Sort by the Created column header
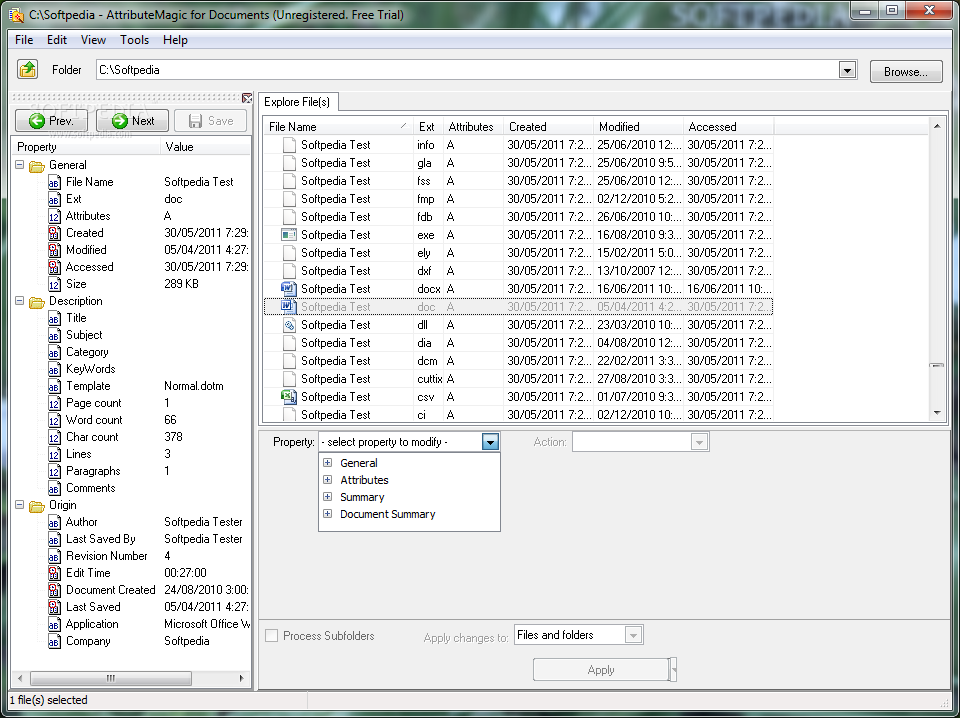 click(x=548, y=127)
